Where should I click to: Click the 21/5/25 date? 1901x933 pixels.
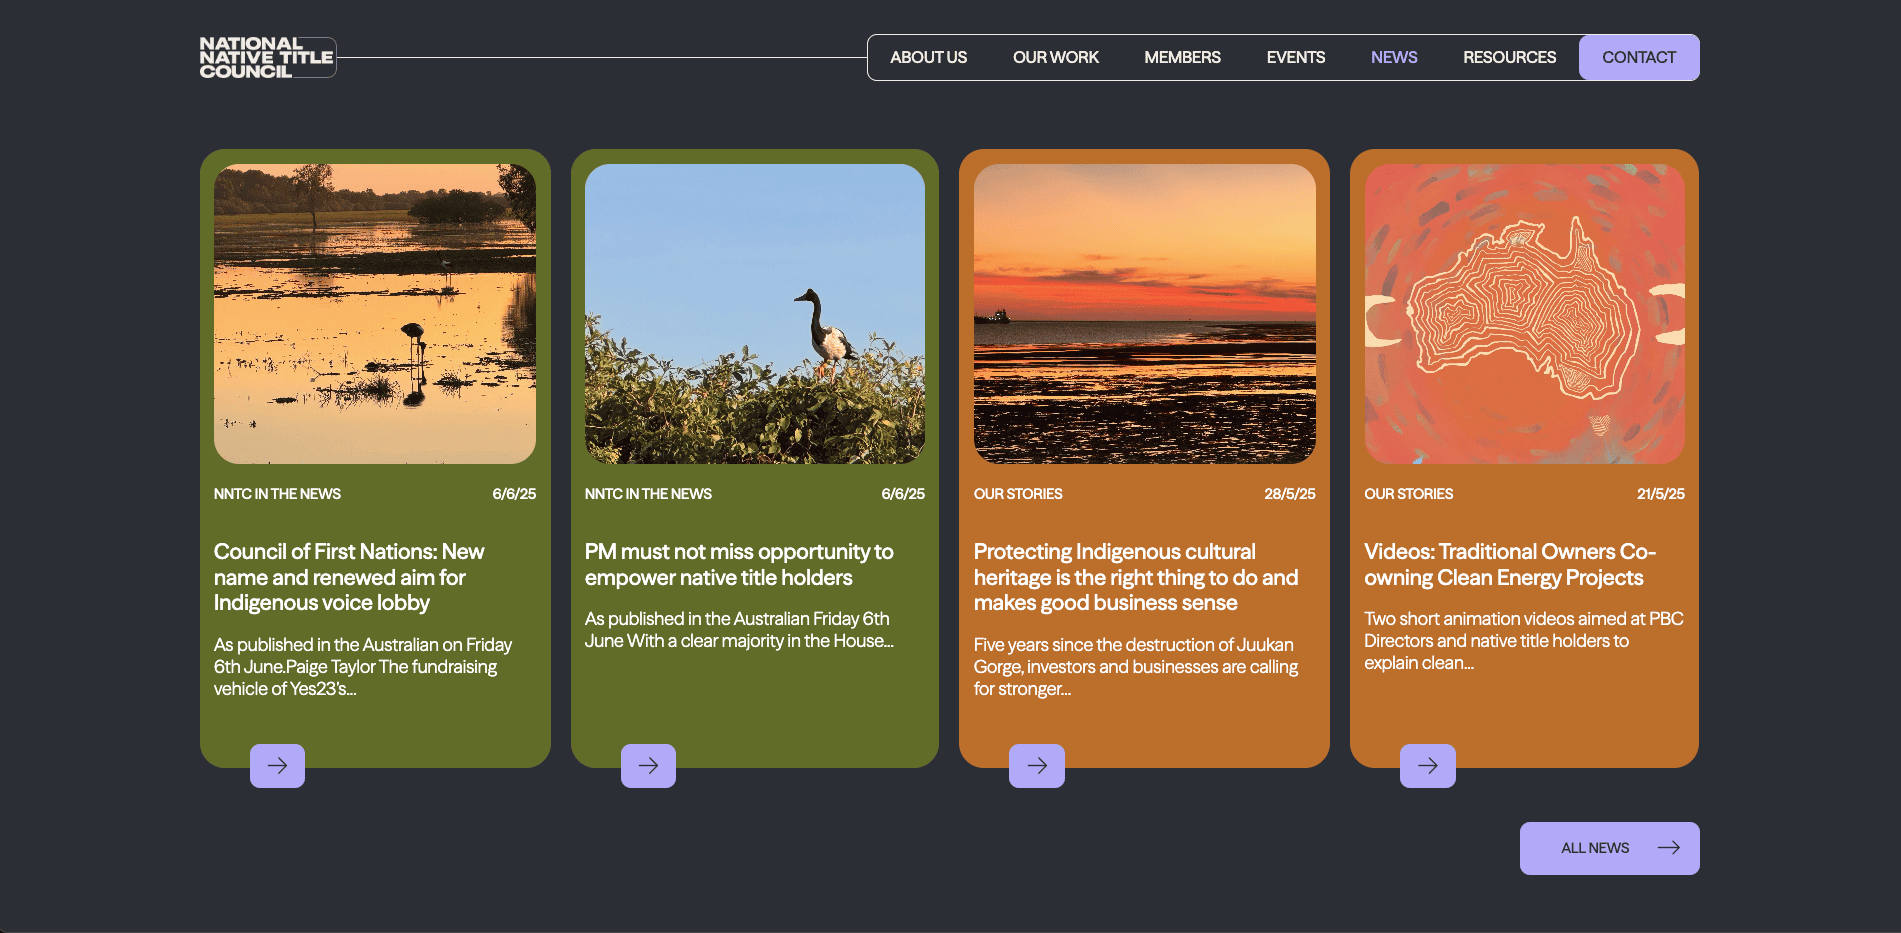click(1661, 494)
